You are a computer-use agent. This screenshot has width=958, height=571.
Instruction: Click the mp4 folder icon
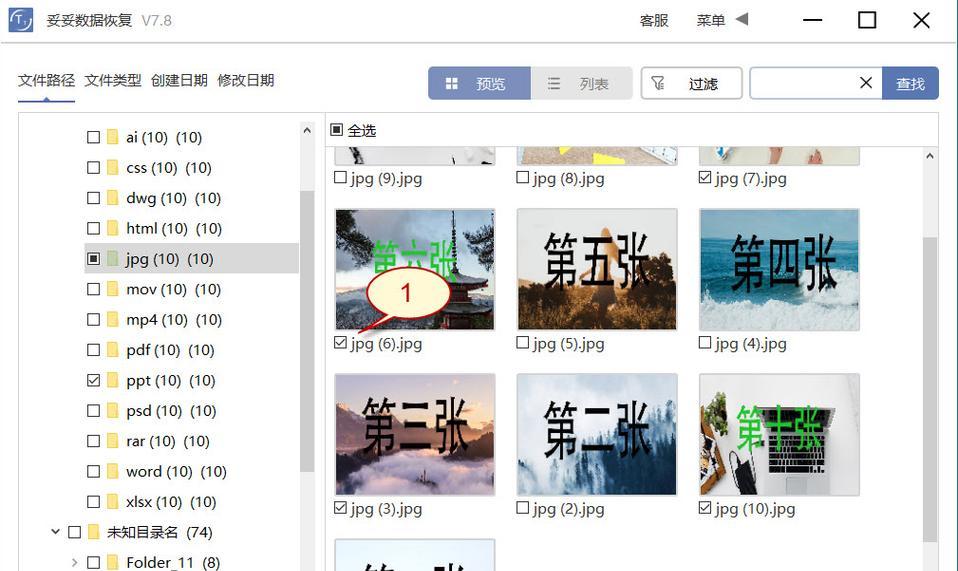(x=112, y=319)
